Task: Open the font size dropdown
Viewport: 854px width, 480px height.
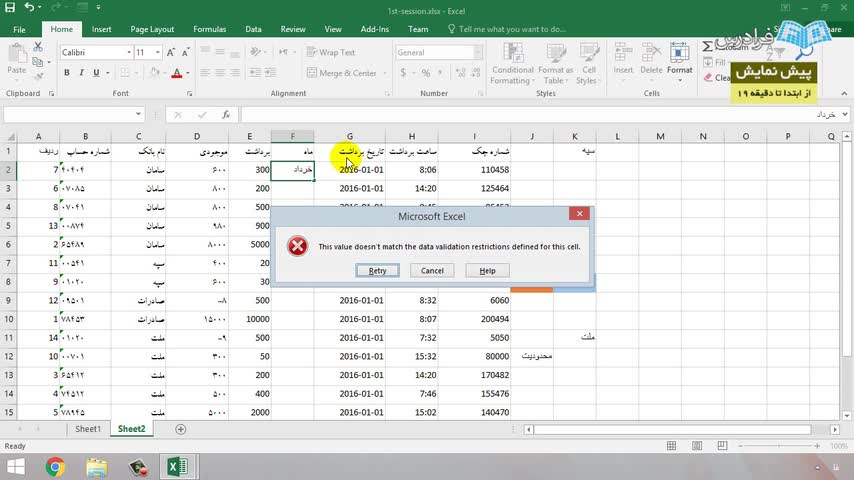Action: pyautogui.click(x=157, y=52)
